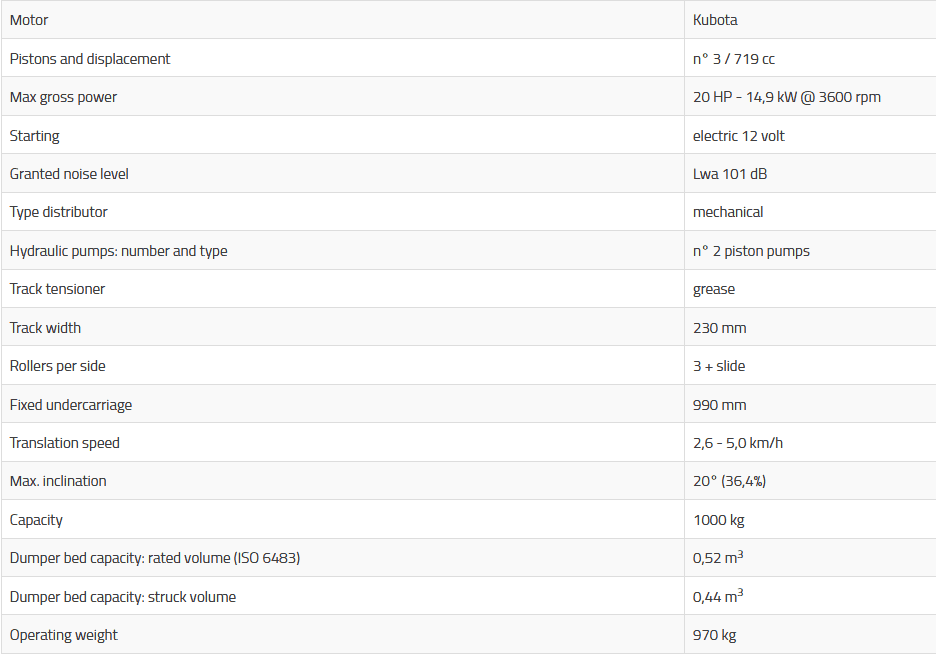Click the 1000 kg capacity value
The image size is (936, 655).
[x=718, y=520]
